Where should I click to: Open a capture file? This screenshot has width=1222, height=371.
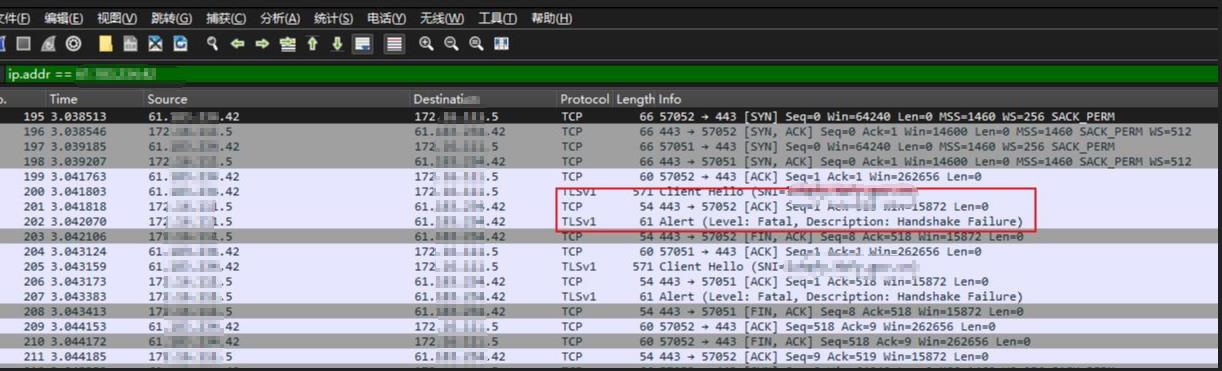105,44
